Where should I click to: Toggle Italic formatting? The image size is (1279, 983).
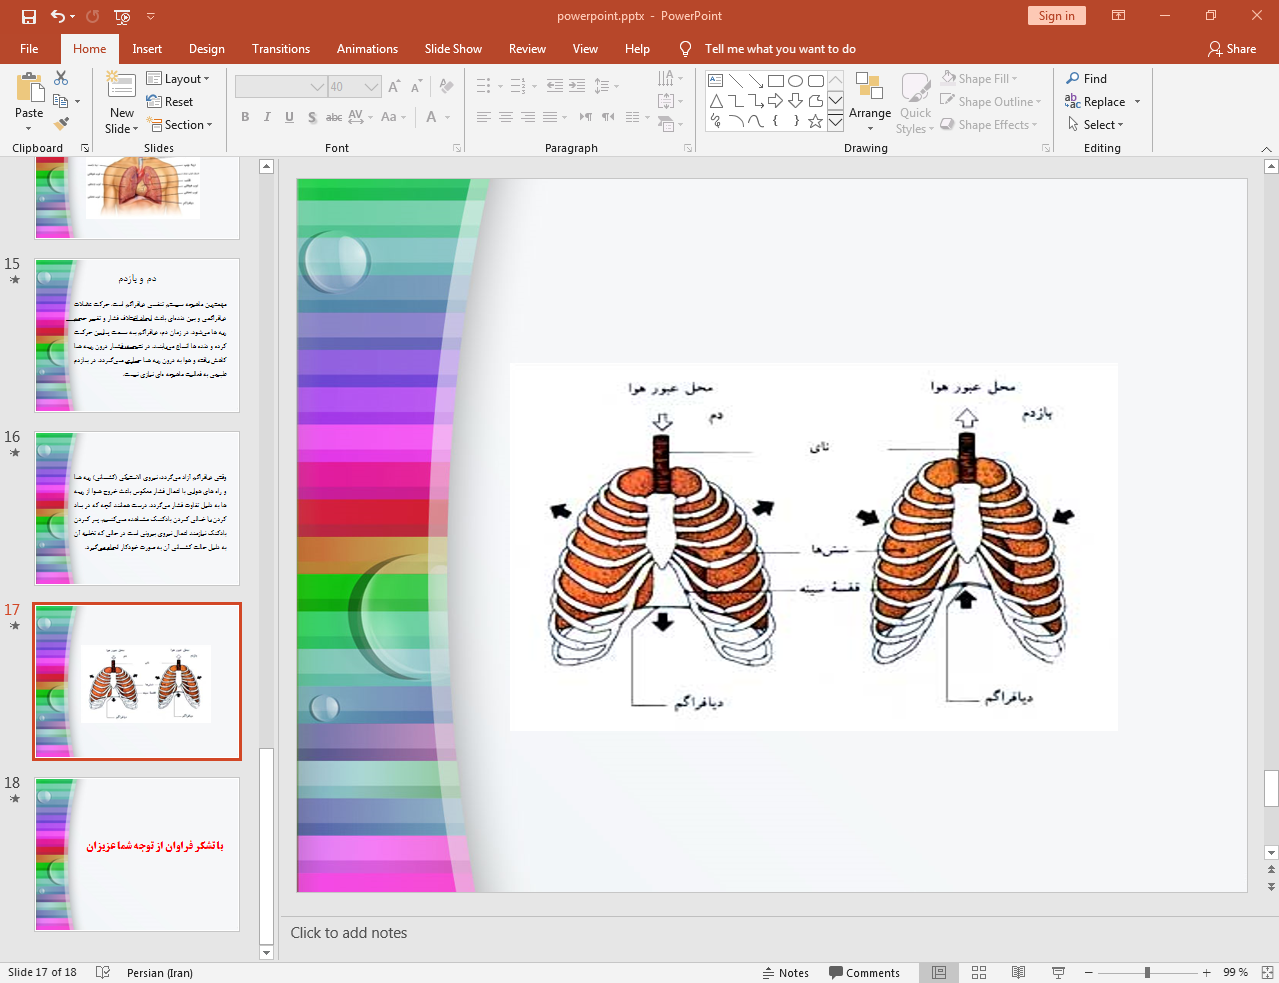coord(267,117)
